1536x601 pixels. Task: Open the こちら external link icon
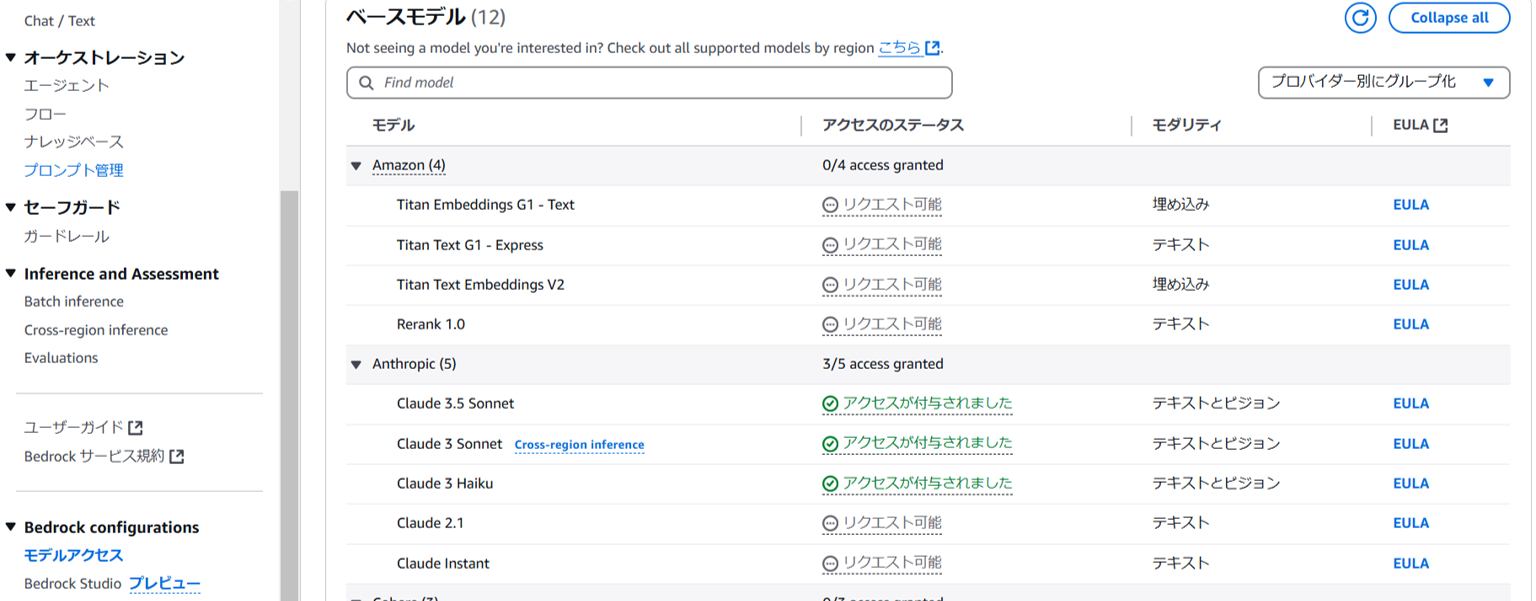click(x=933, y=47)
